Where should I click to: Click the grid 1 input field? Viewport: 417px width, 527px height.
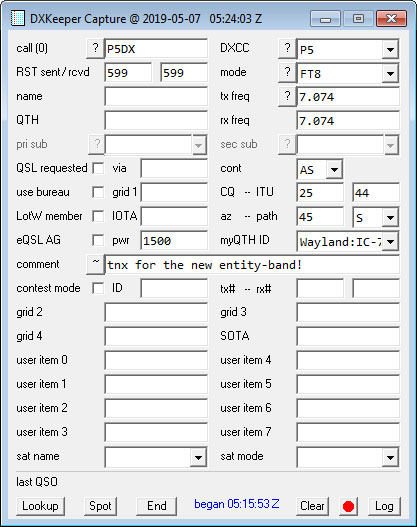174,192
